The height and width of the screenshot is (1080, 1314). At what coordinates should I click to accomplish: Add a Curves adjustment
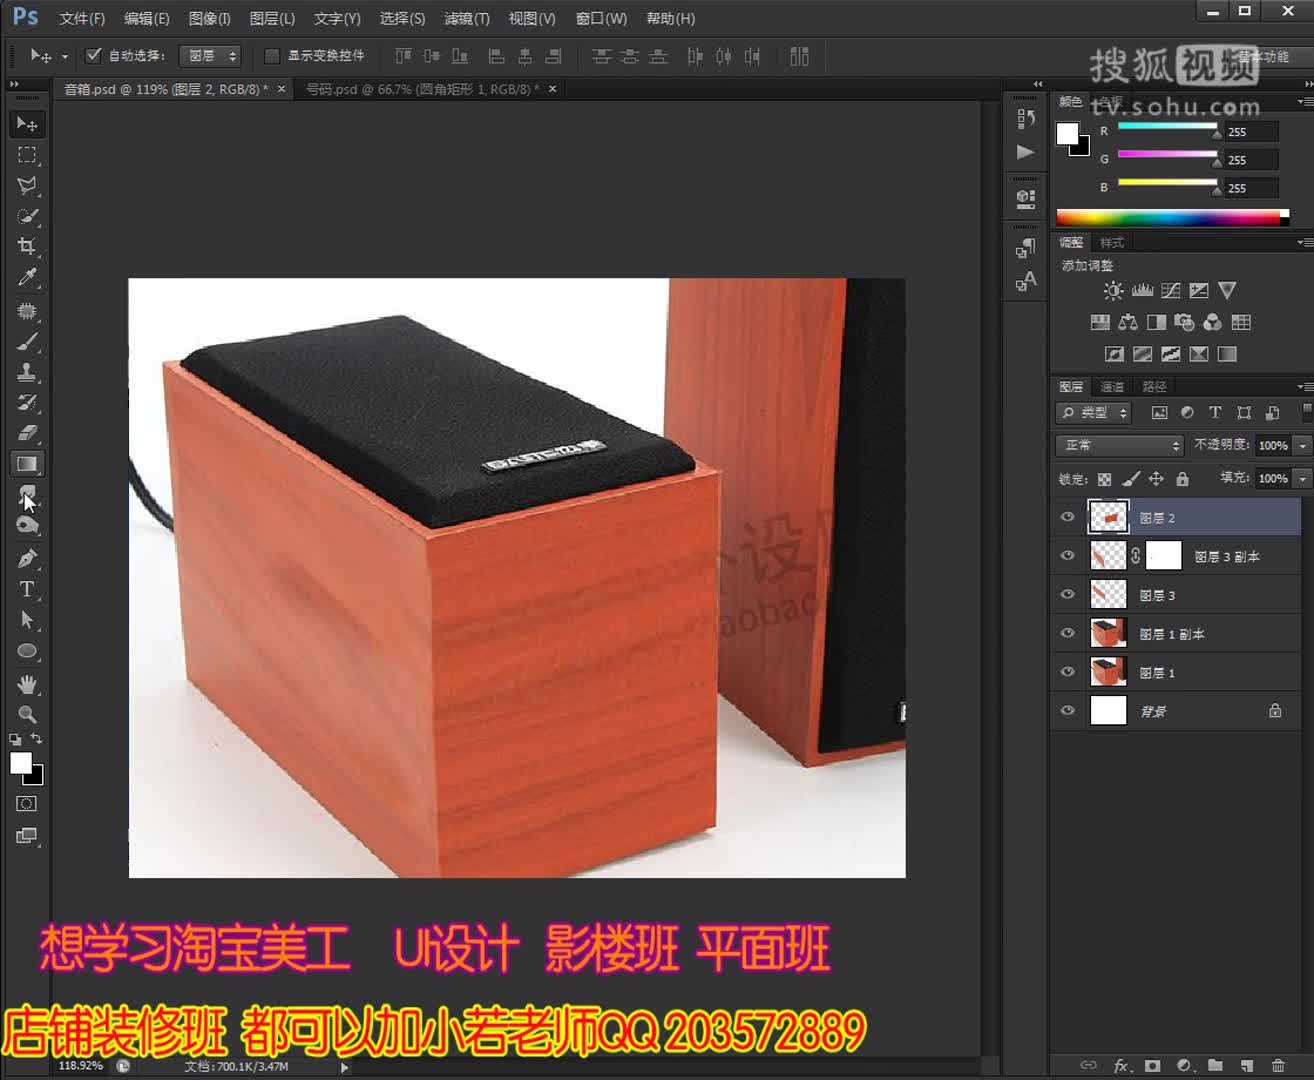point(1171,291)
